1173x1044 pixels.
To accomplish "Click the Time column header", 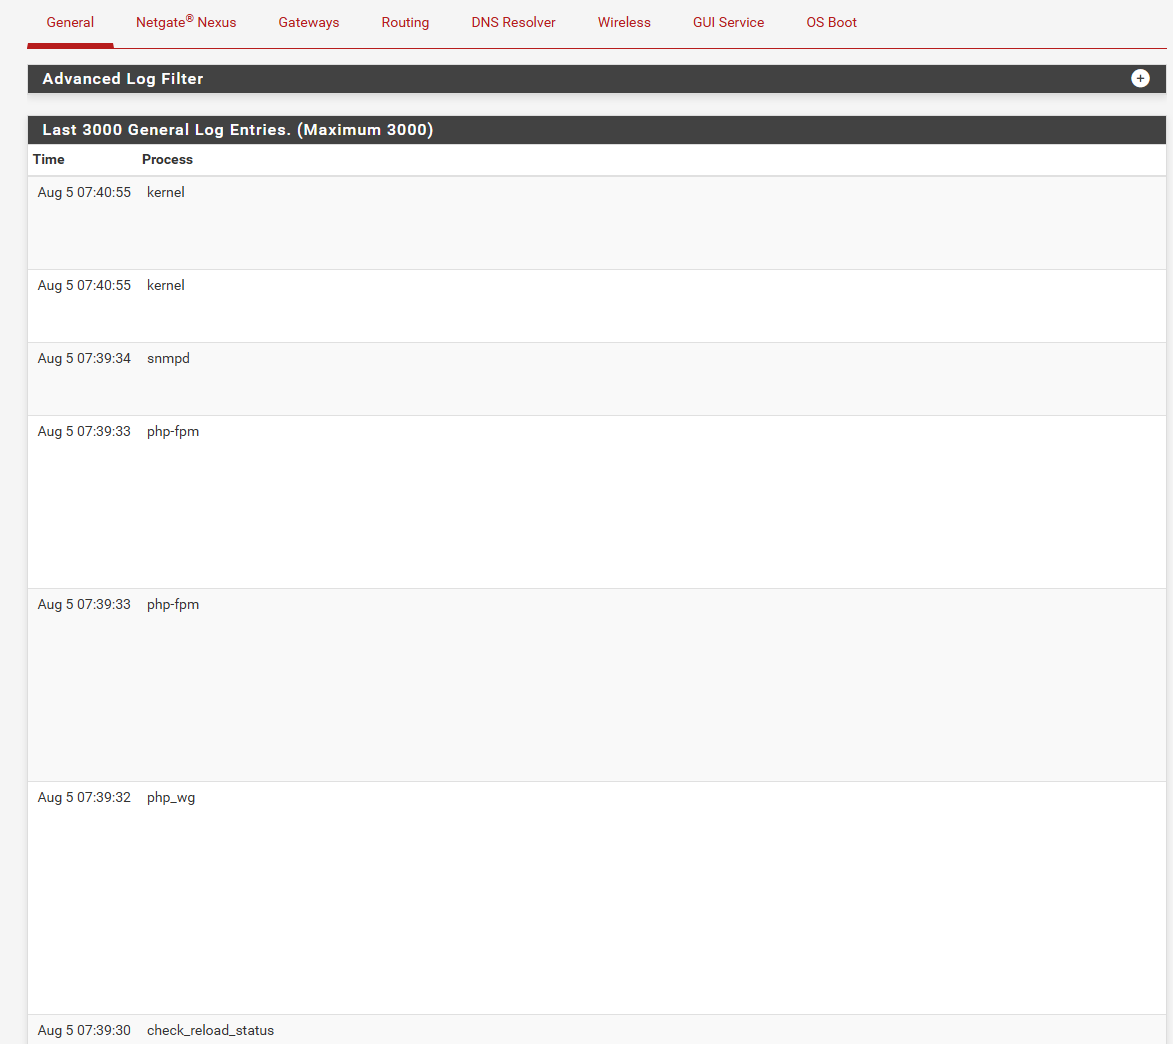I will click(49, 159).
